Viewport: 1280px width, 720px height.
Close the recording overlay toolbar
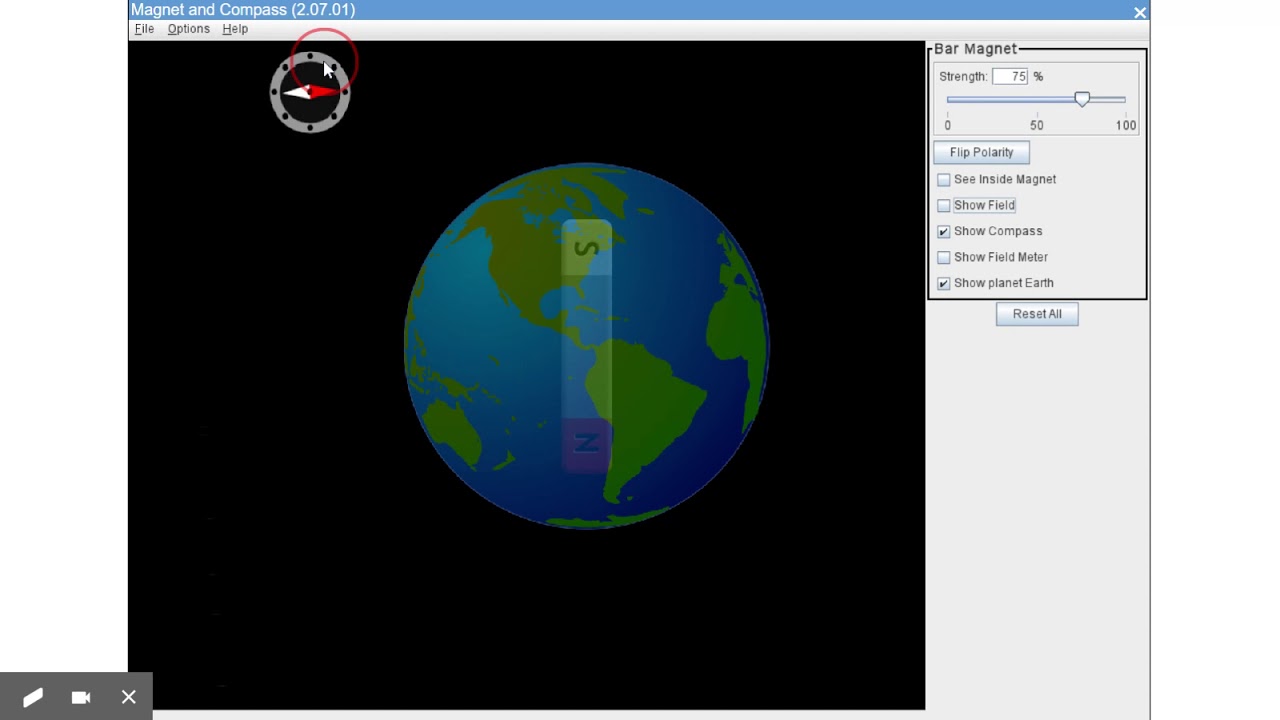click(129, 697)
